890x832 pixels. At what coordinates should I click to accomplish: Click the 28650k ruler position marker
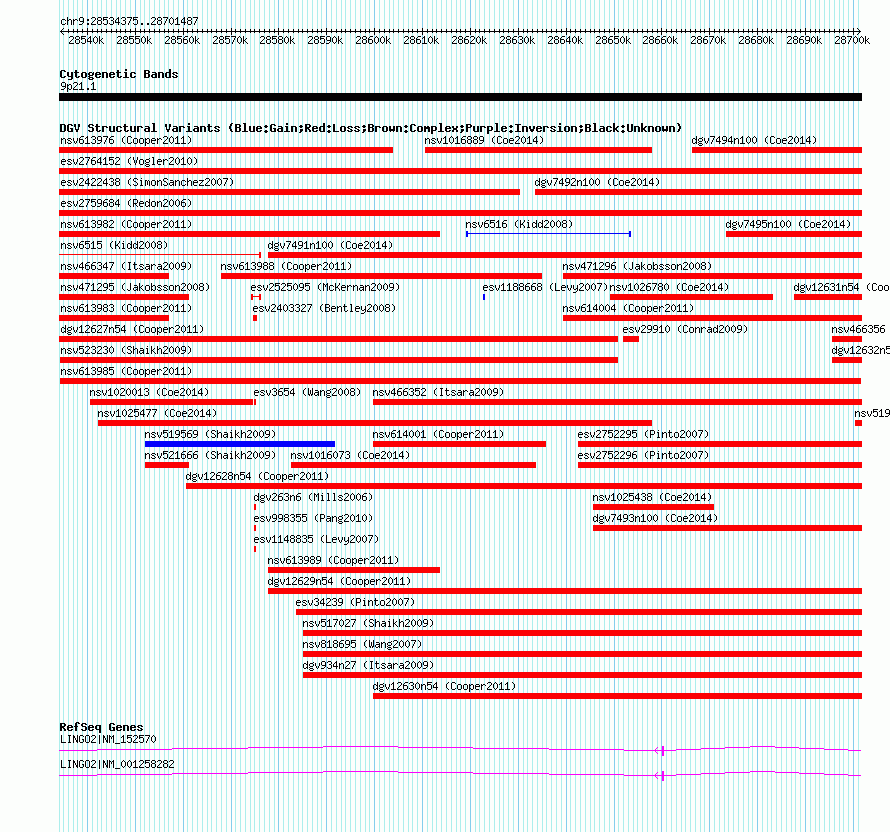tap(613, 40)
